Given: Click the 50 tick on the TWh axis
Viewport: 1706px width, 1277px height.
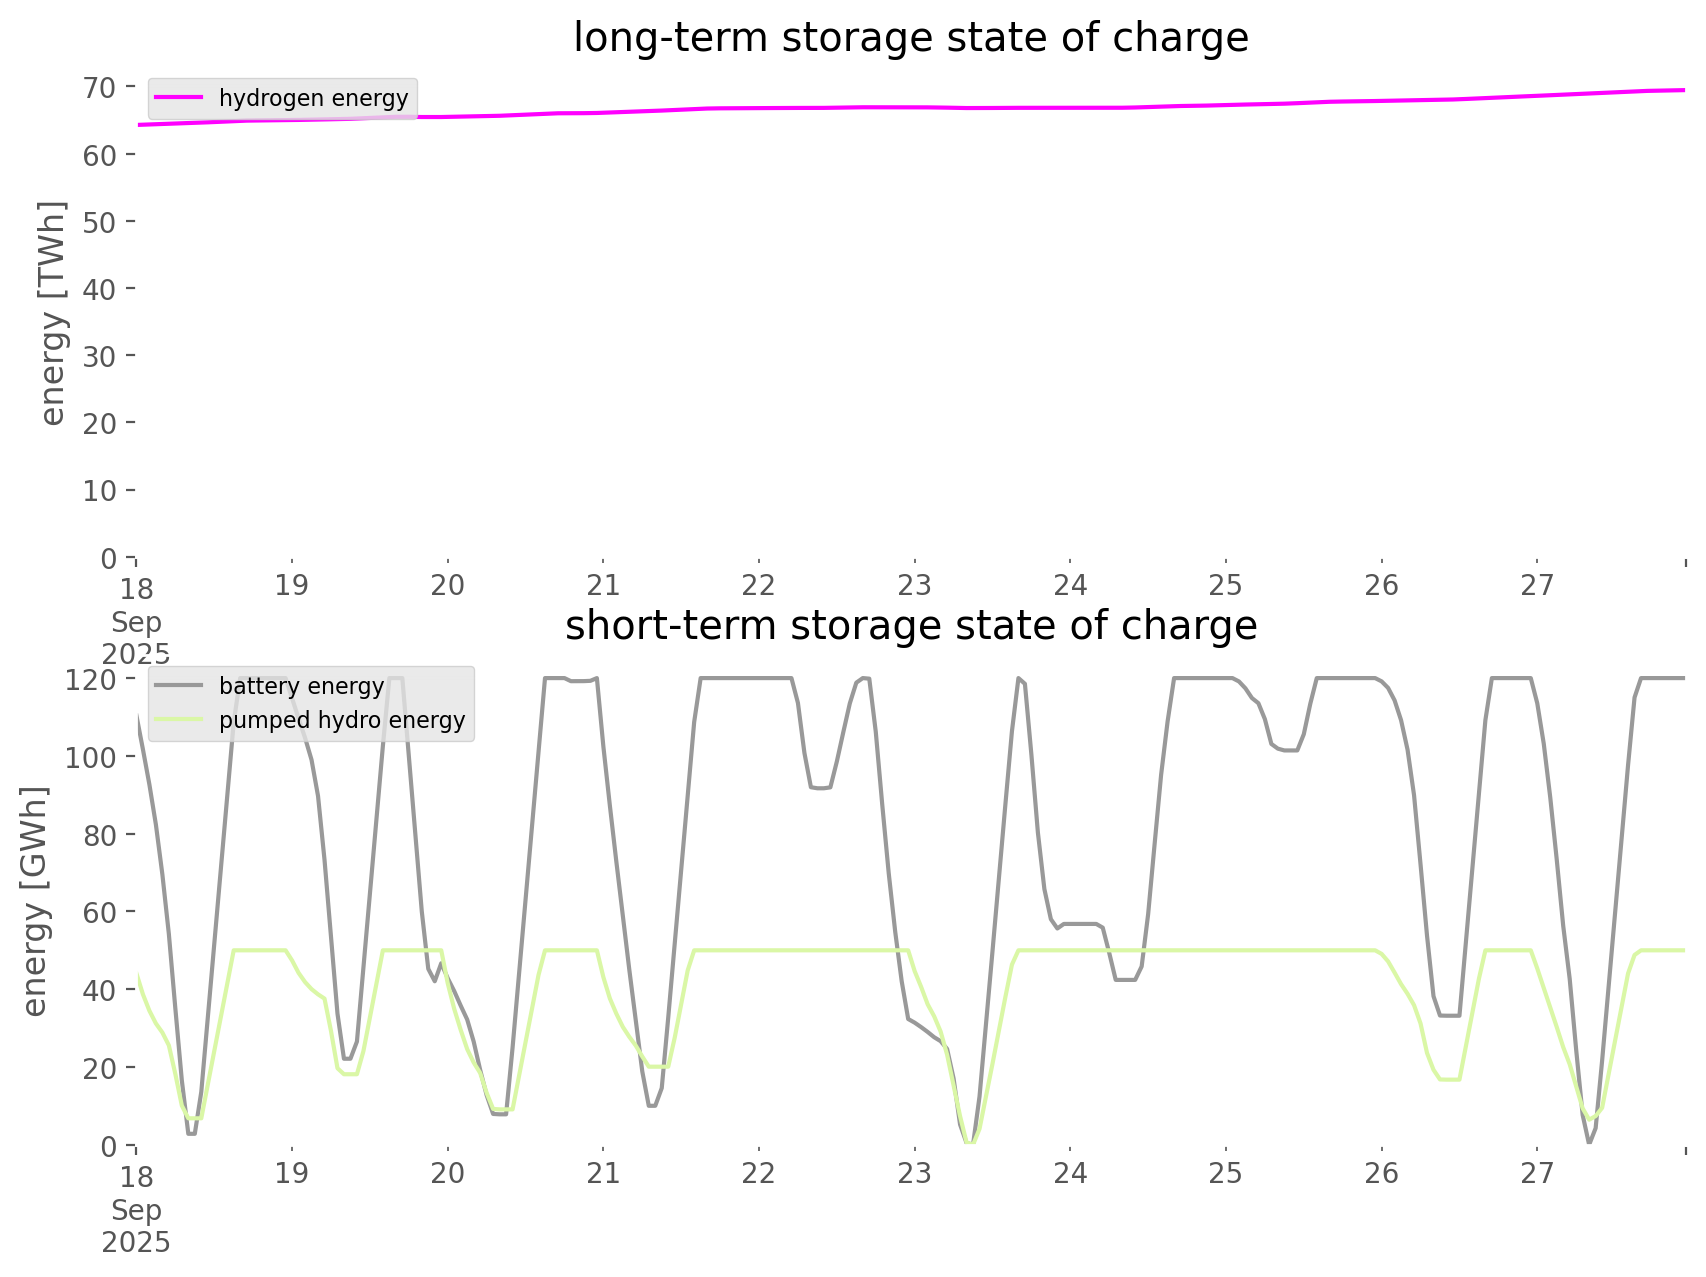Looking at the screenshot, I should coord(100,222).
